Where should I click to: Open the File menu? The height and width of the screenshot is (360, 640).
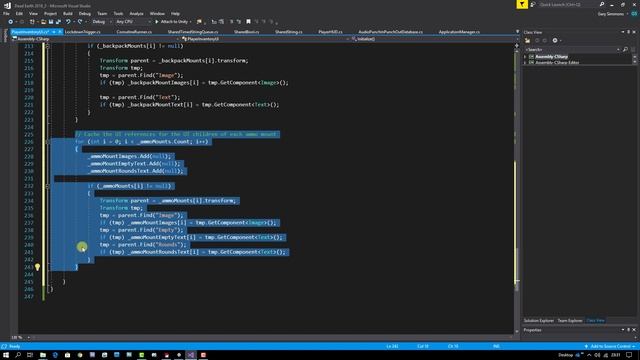[x=6, y=13]
